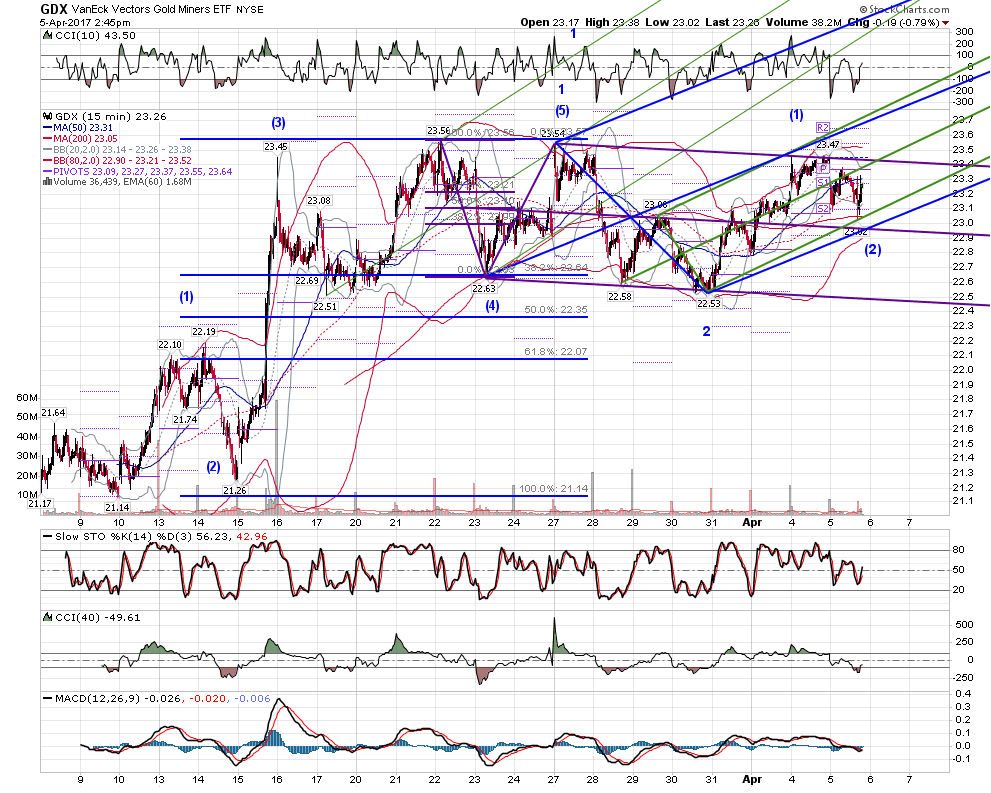Click the 21.26 price low label

coord(234,490)
